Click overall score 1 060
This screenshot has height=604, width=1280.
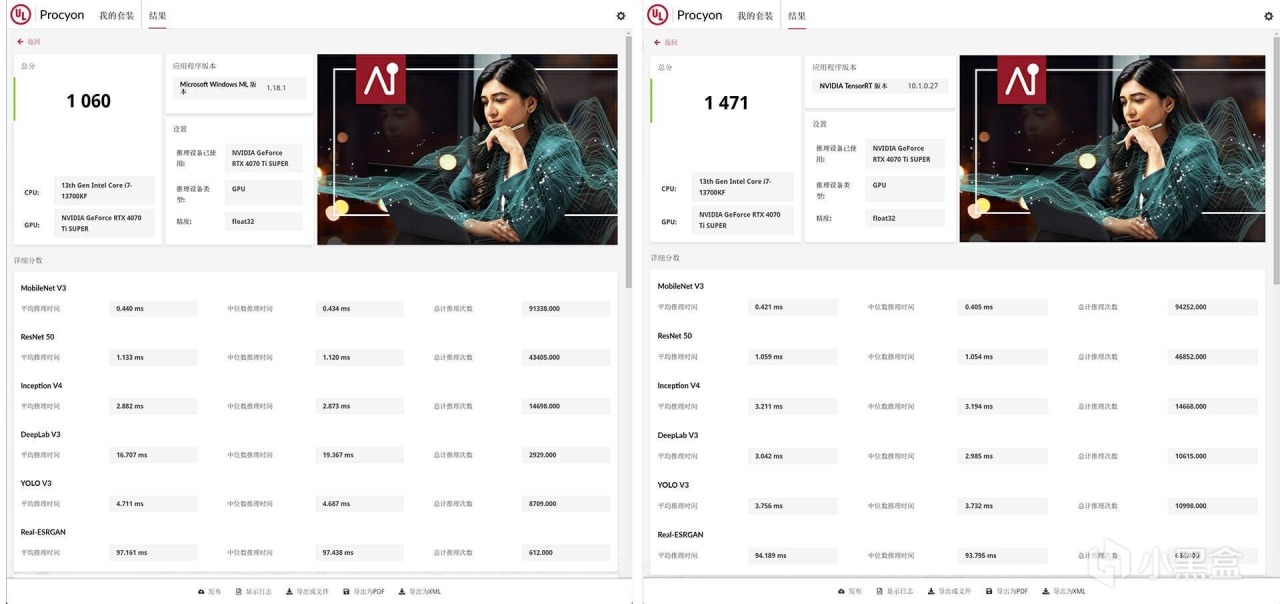[89, 101]
